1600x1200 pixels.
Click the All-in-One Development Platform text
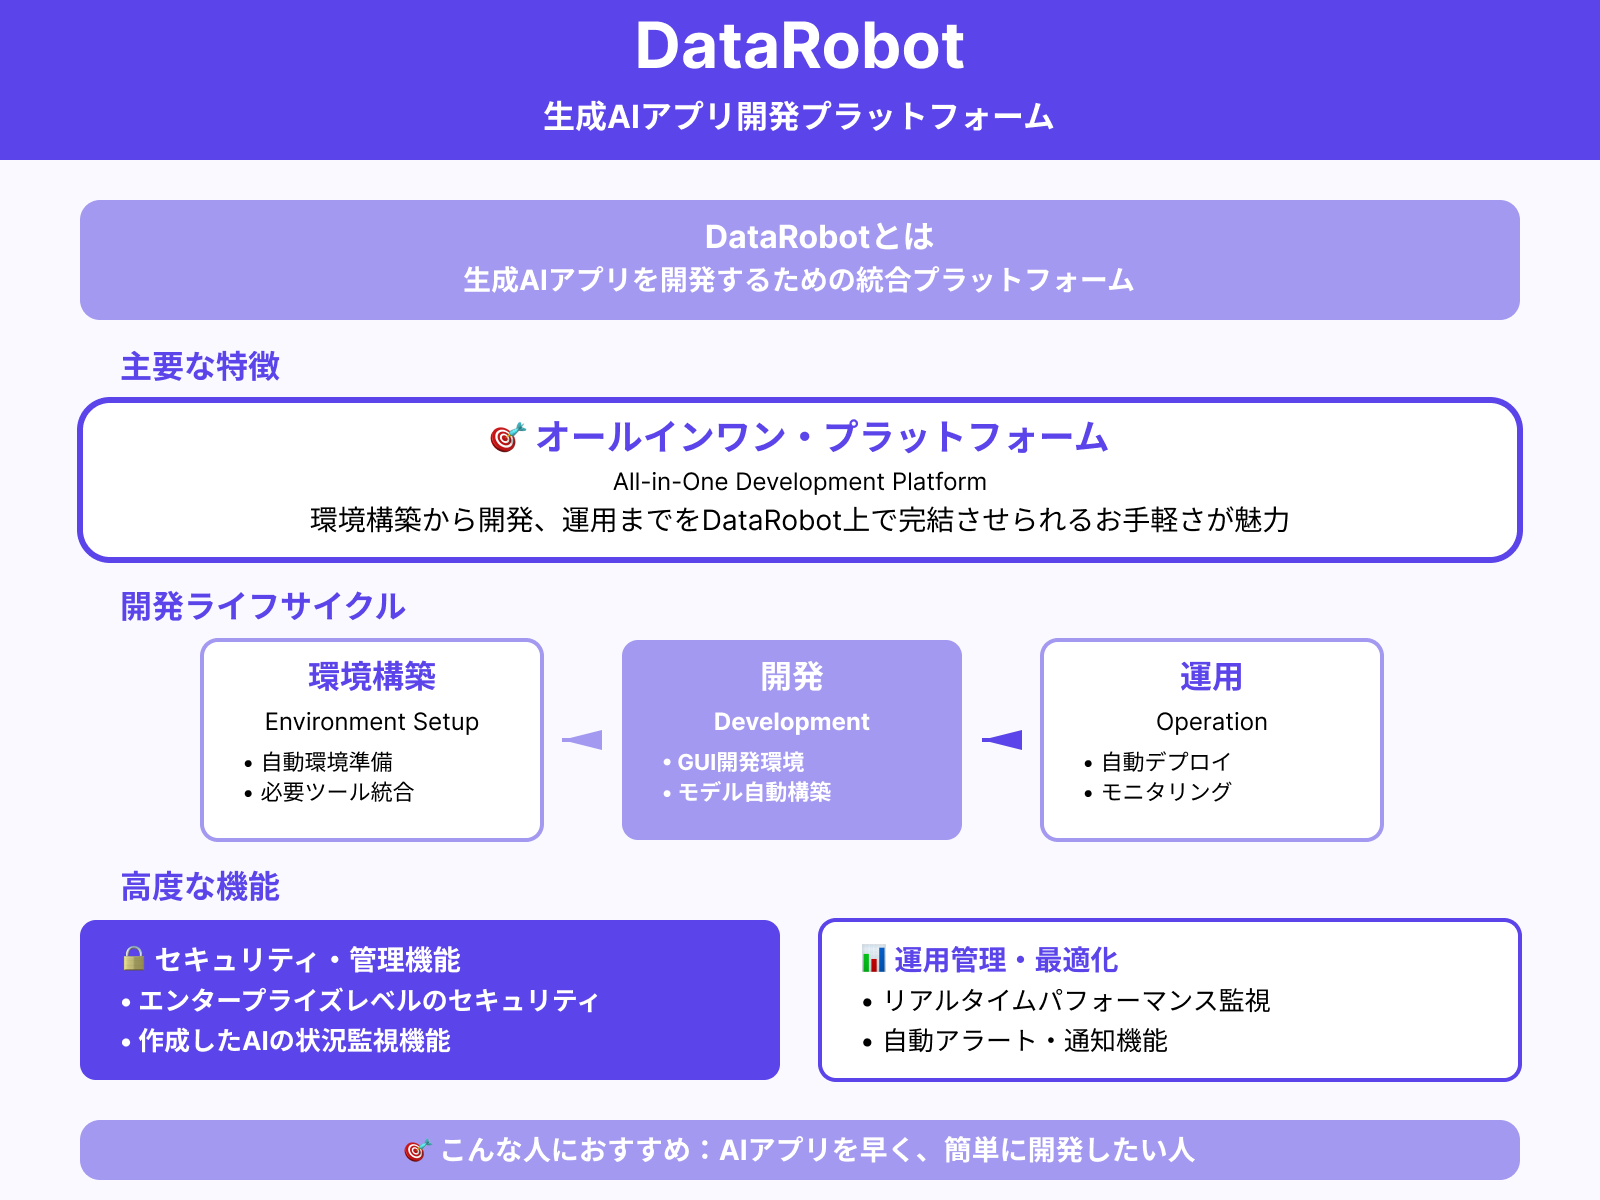800,481
